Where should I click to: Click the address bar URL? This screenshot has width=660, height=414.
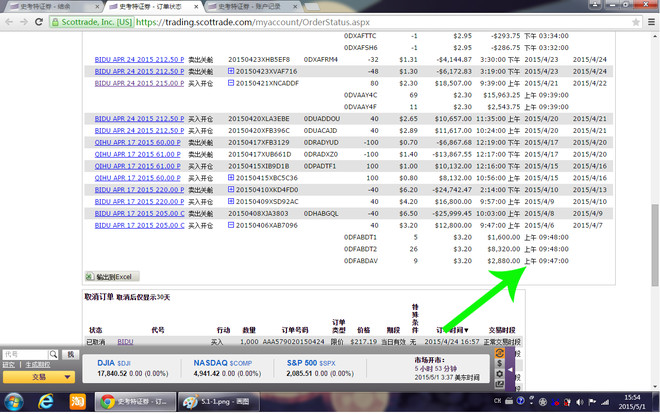click(x=253, y=22)
